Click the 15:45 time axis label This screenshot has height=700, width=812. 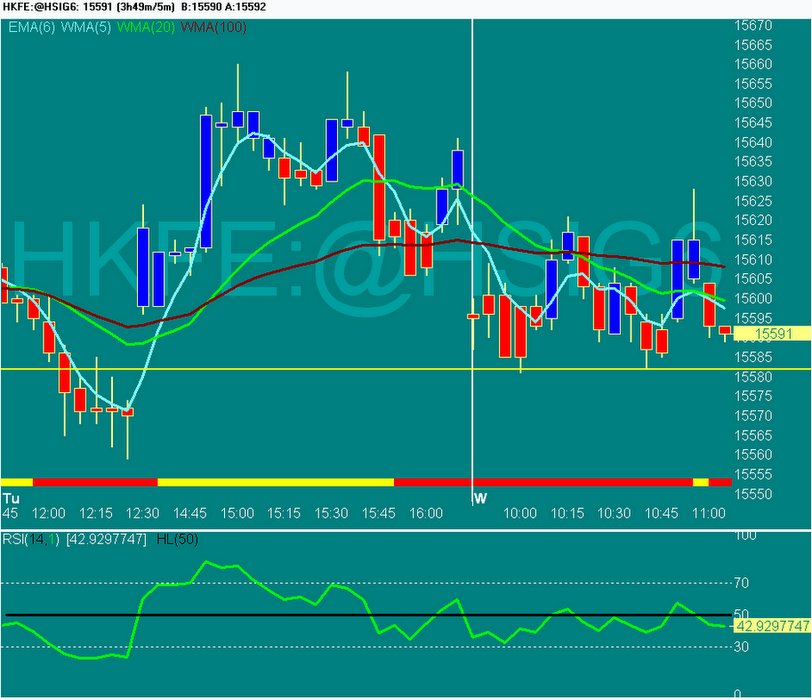[379, 514]
